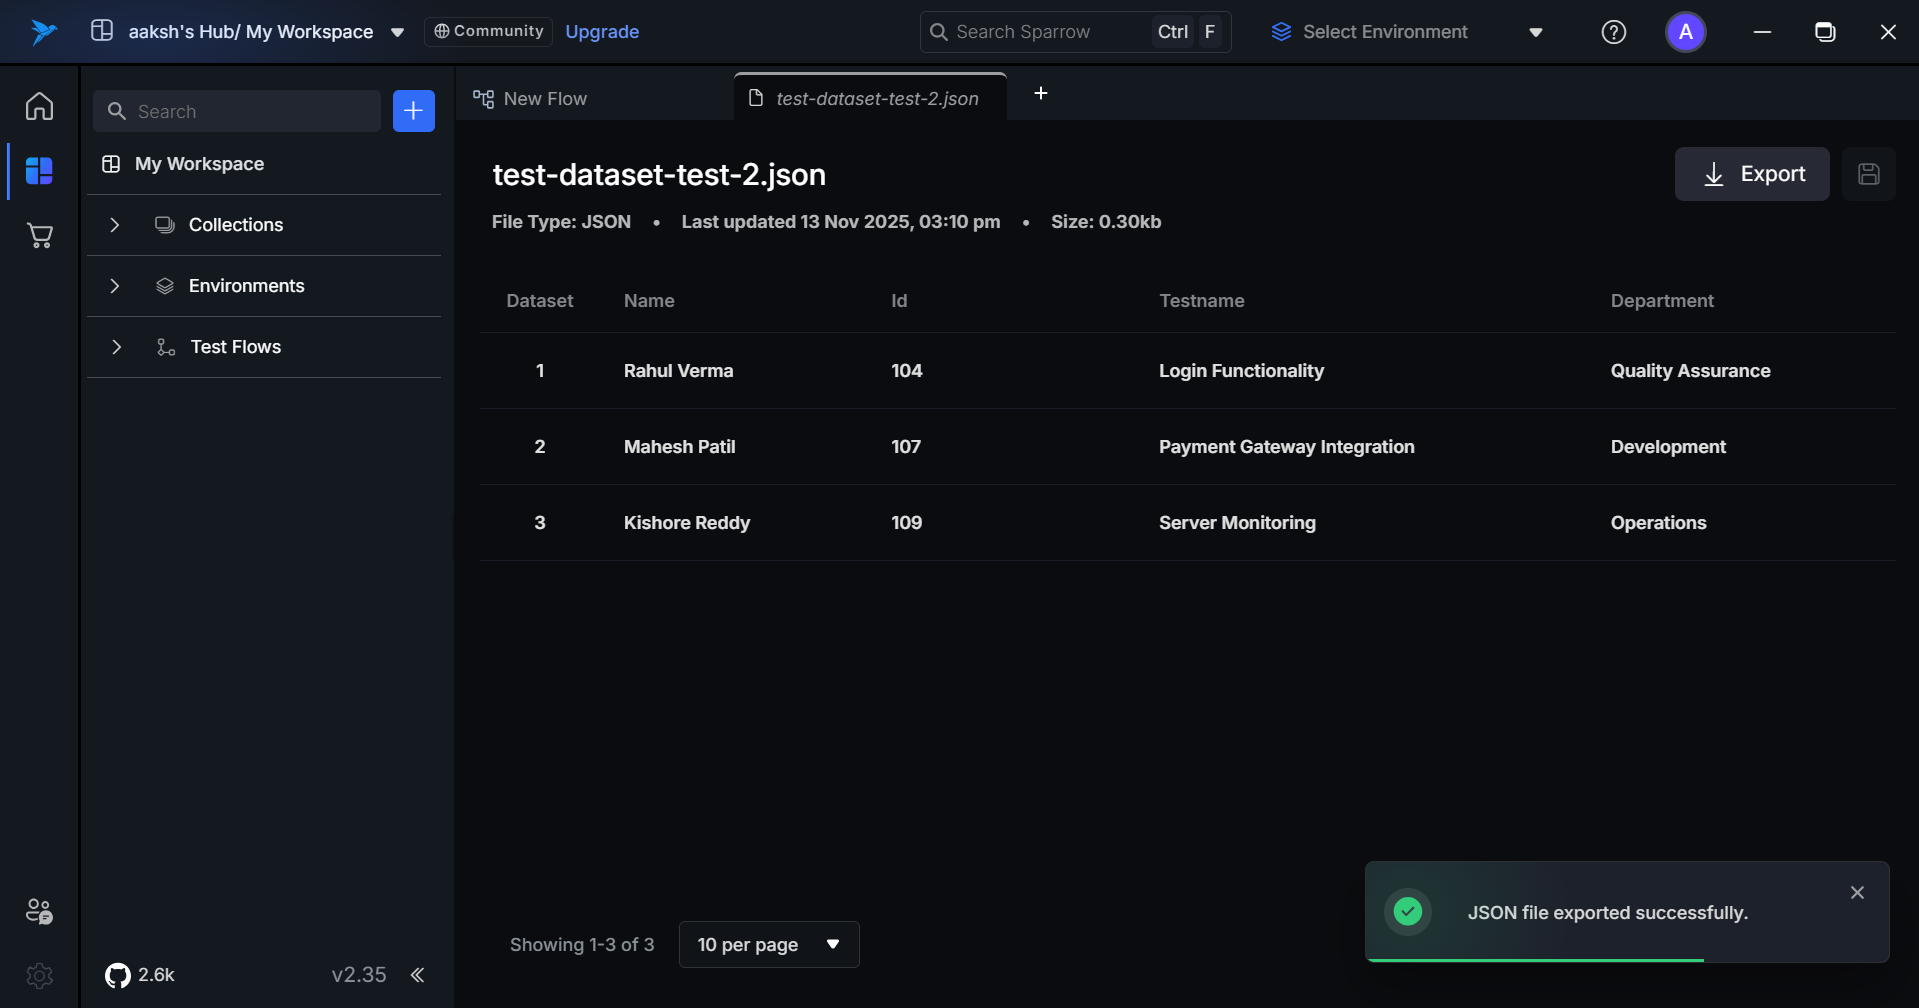This screenshot has width=1919, height=1008.
Task: Open the Marketplace cart icon
Action: tap(39, 236)
